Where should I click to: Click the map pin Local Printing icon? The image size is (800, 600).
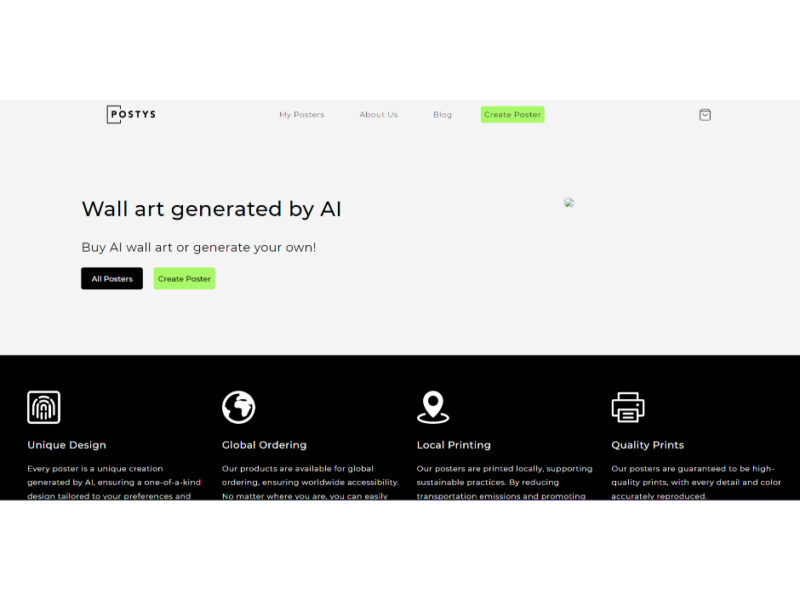pos(433,407)
